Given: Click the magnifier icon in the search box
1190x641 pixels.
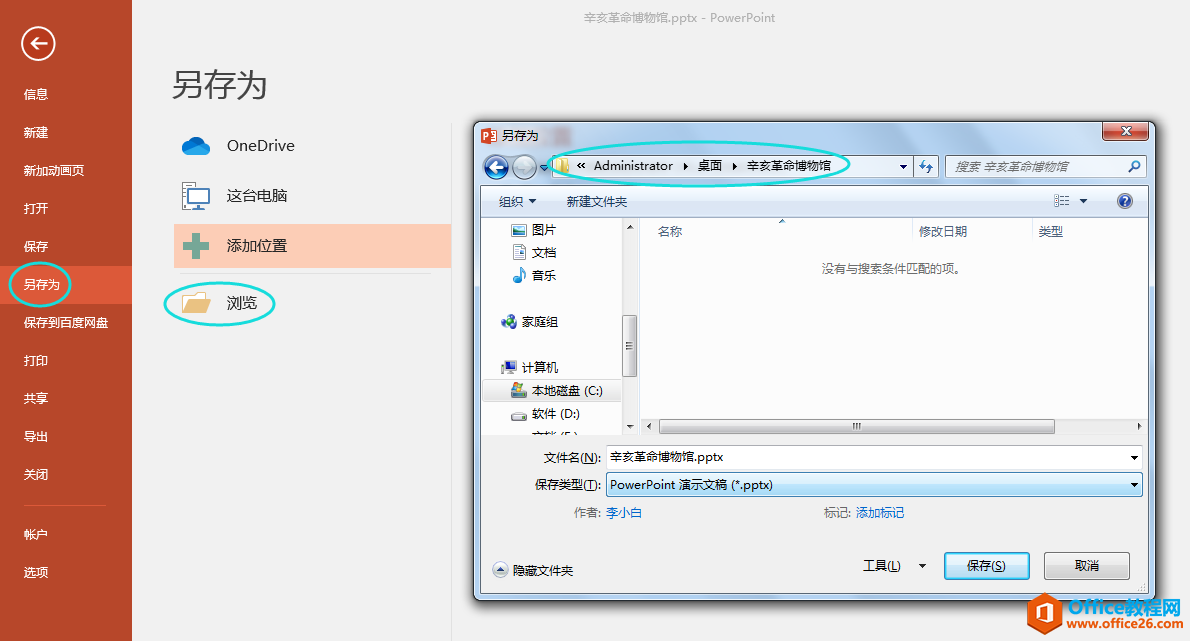Looking at the screenshot, I should coord(1135,166).
